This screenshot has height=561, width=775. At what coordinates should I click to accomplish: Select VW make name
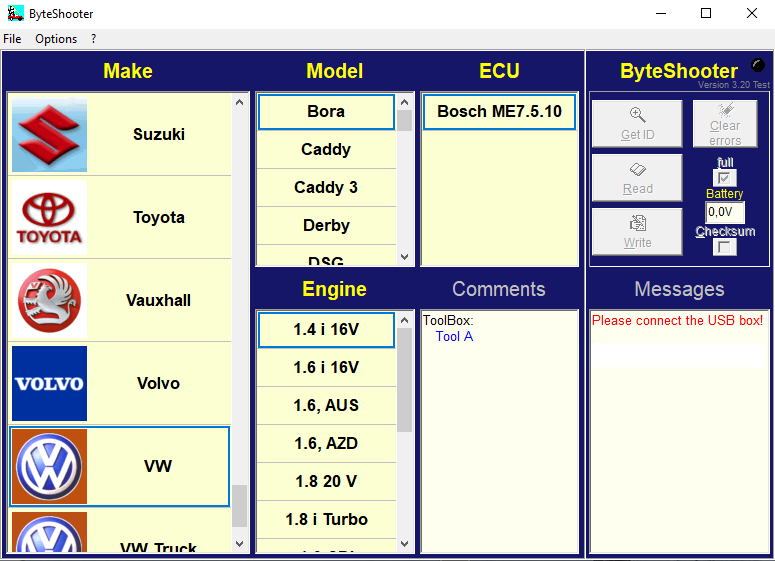tap(158, 467)
